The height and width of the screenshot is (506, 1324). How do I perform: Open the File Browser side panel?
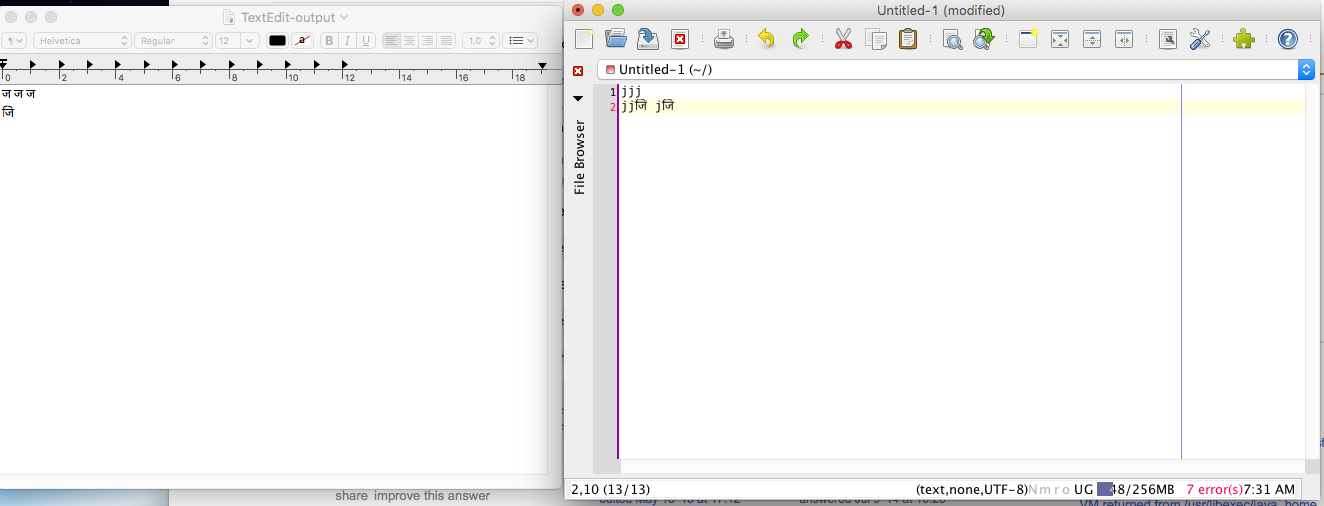pos(579,156)
